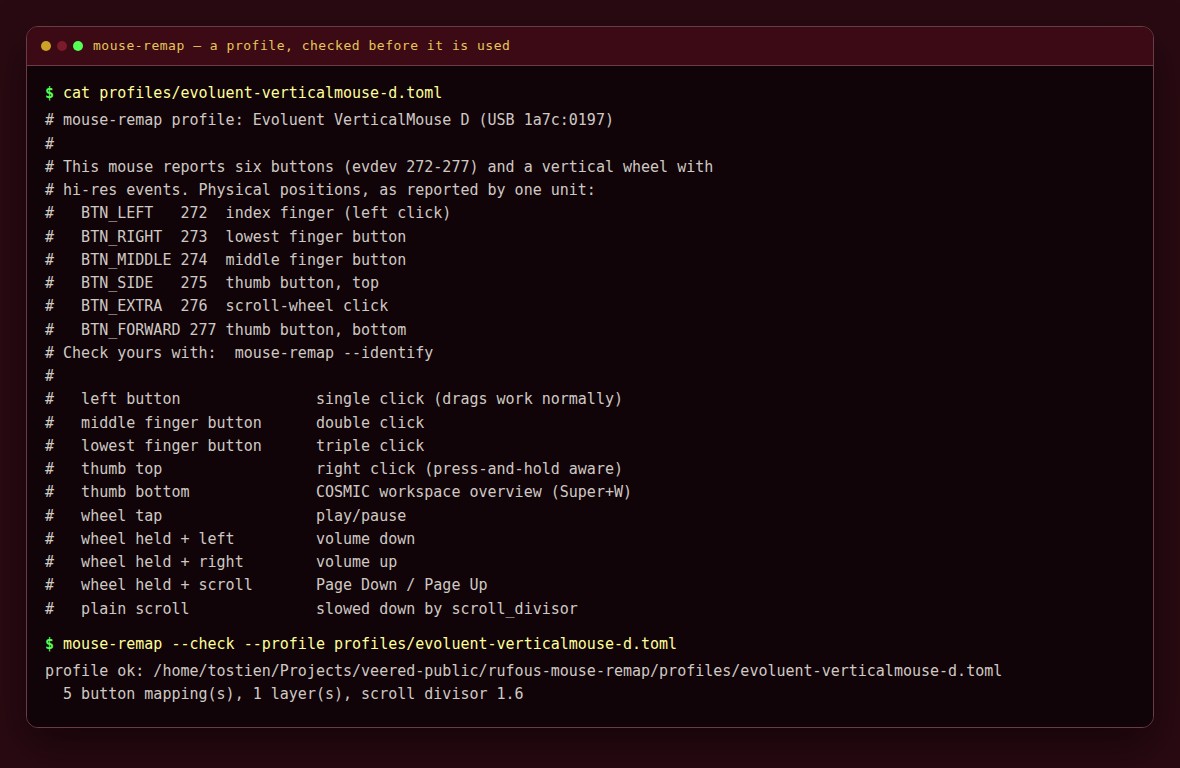The width and height of the screenshot is (1180, 768).
Task: Click the 'wheel held + right' label
Action: click(162, 562)
